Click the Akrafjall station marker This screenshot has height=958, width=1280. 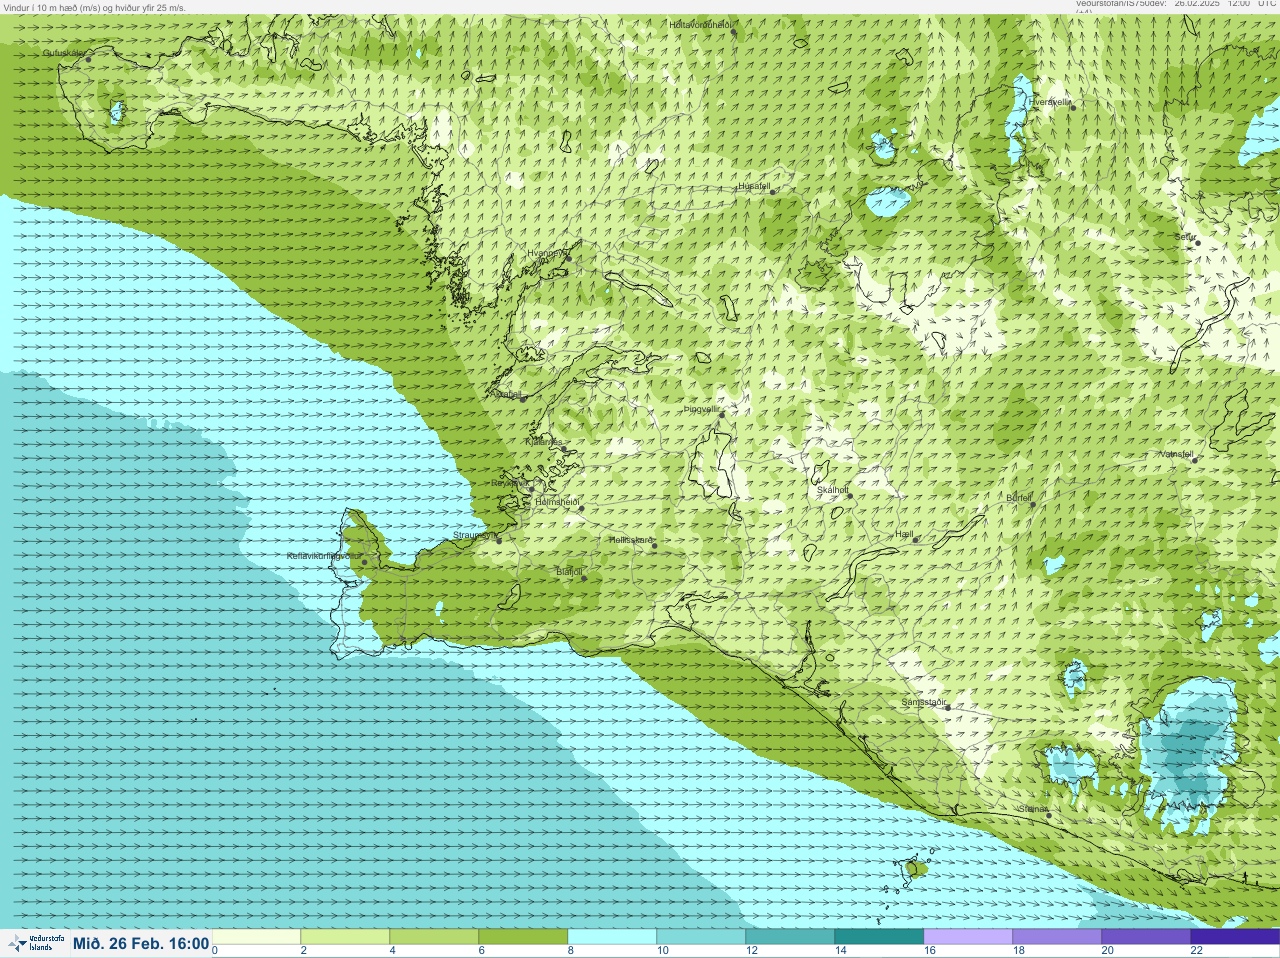[x=523, y=398]
